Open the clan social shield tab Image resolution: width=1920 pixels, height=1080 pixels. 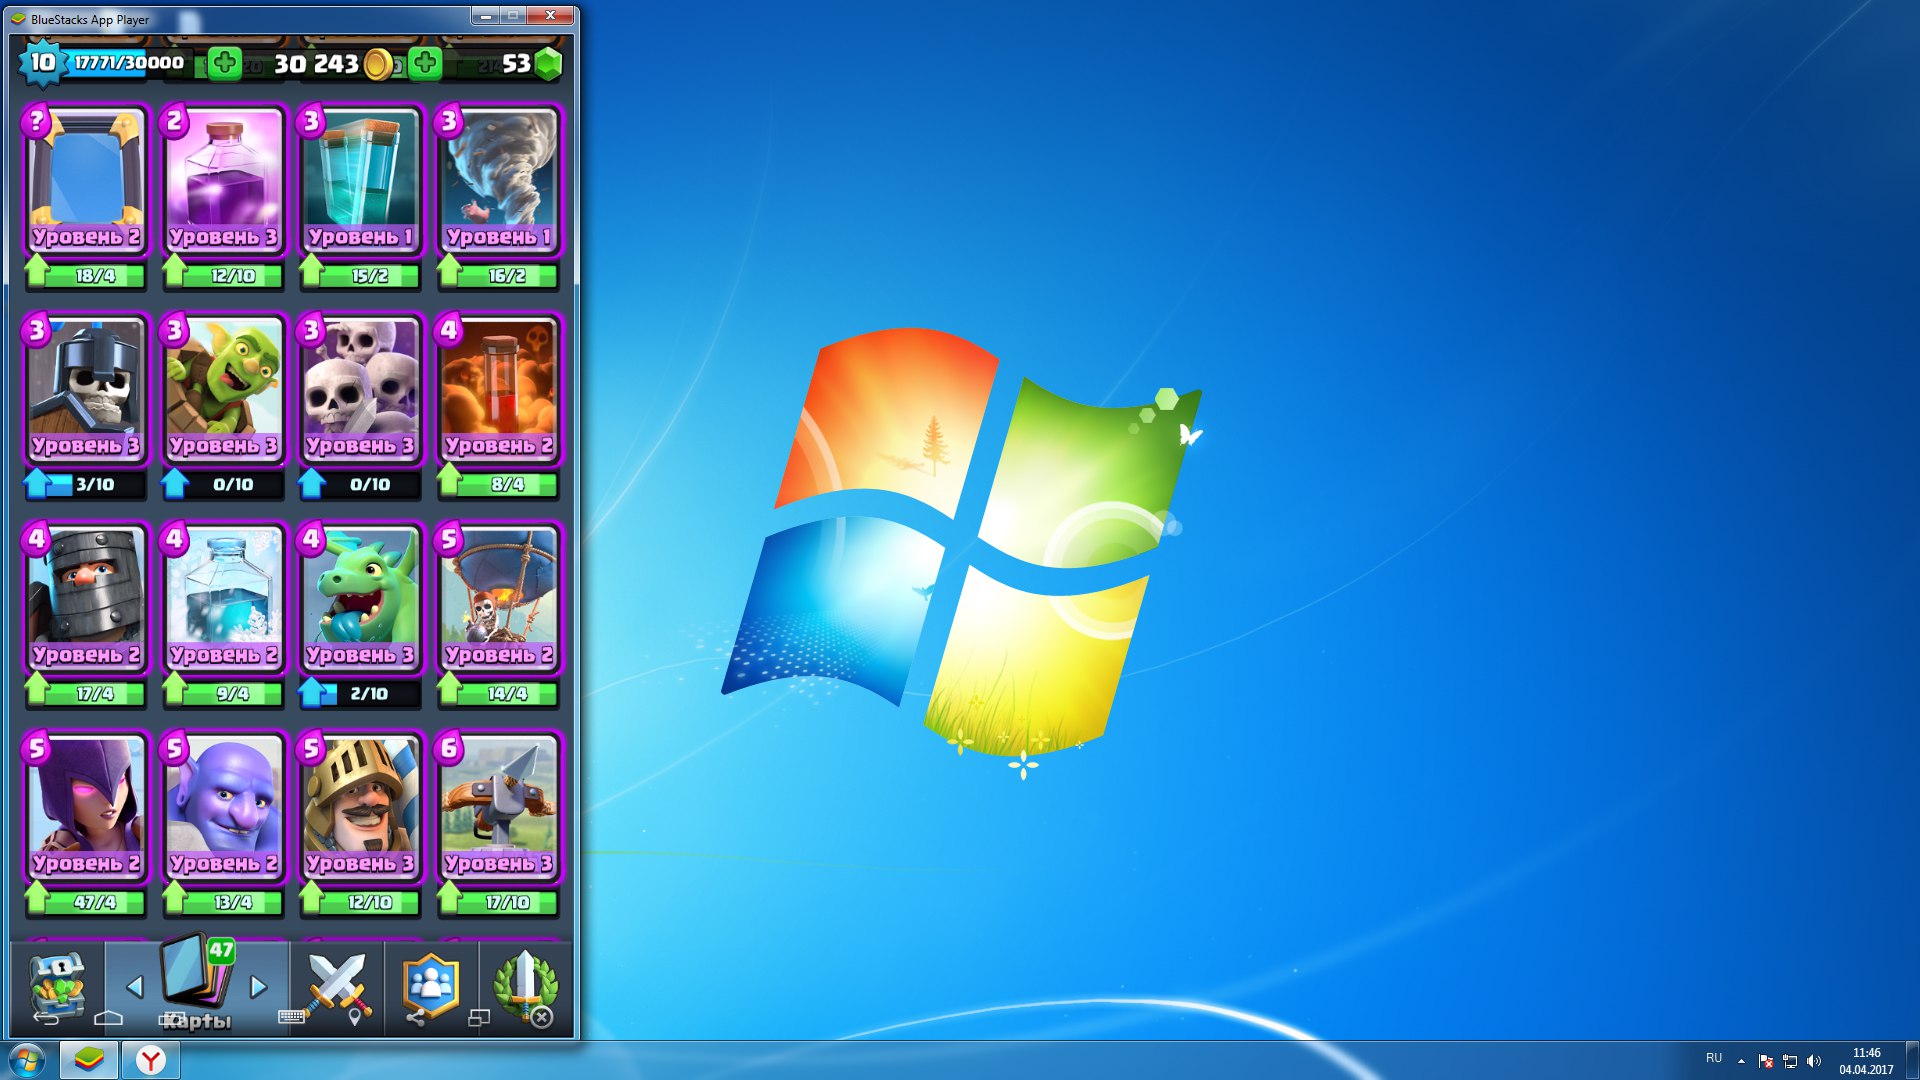[x=431, y=985]
